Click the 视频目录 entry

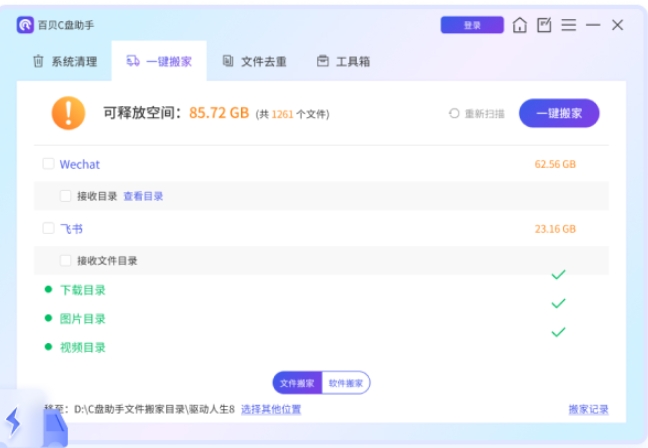(x=83, y=347)
